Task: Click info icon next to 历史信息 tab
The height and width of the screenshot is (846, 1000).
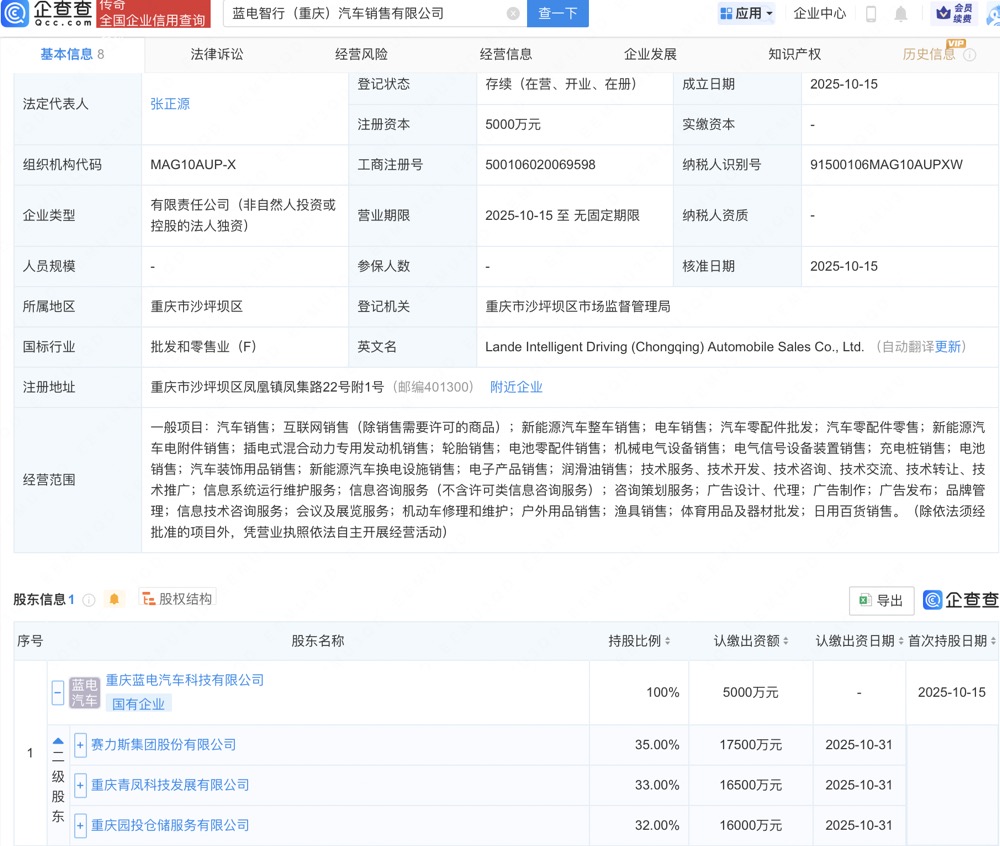Action: [x=969, y=55]
